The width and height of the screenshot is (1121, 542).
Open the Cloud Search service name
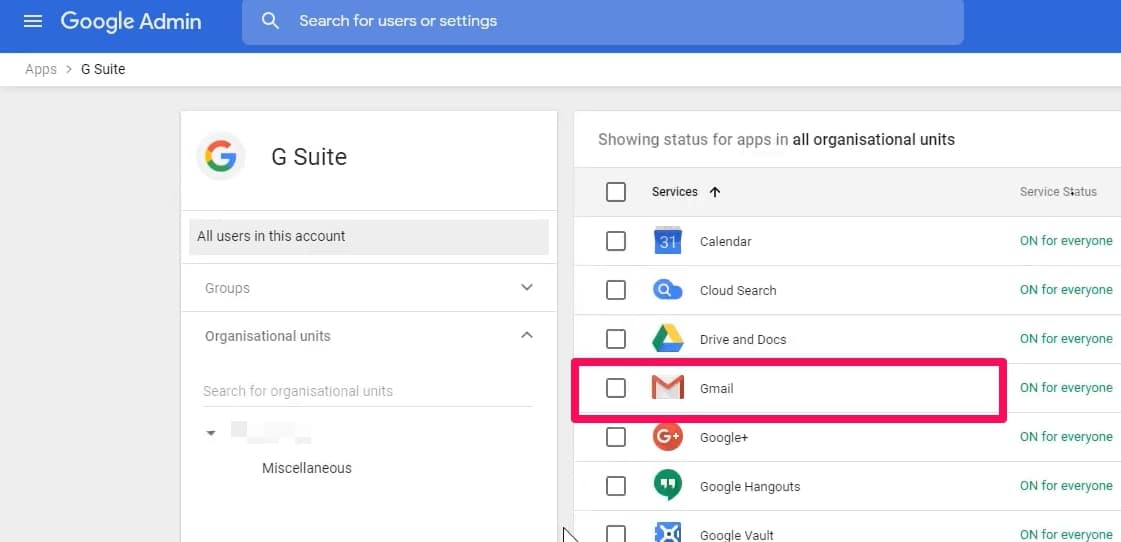(x=738, y=290)
